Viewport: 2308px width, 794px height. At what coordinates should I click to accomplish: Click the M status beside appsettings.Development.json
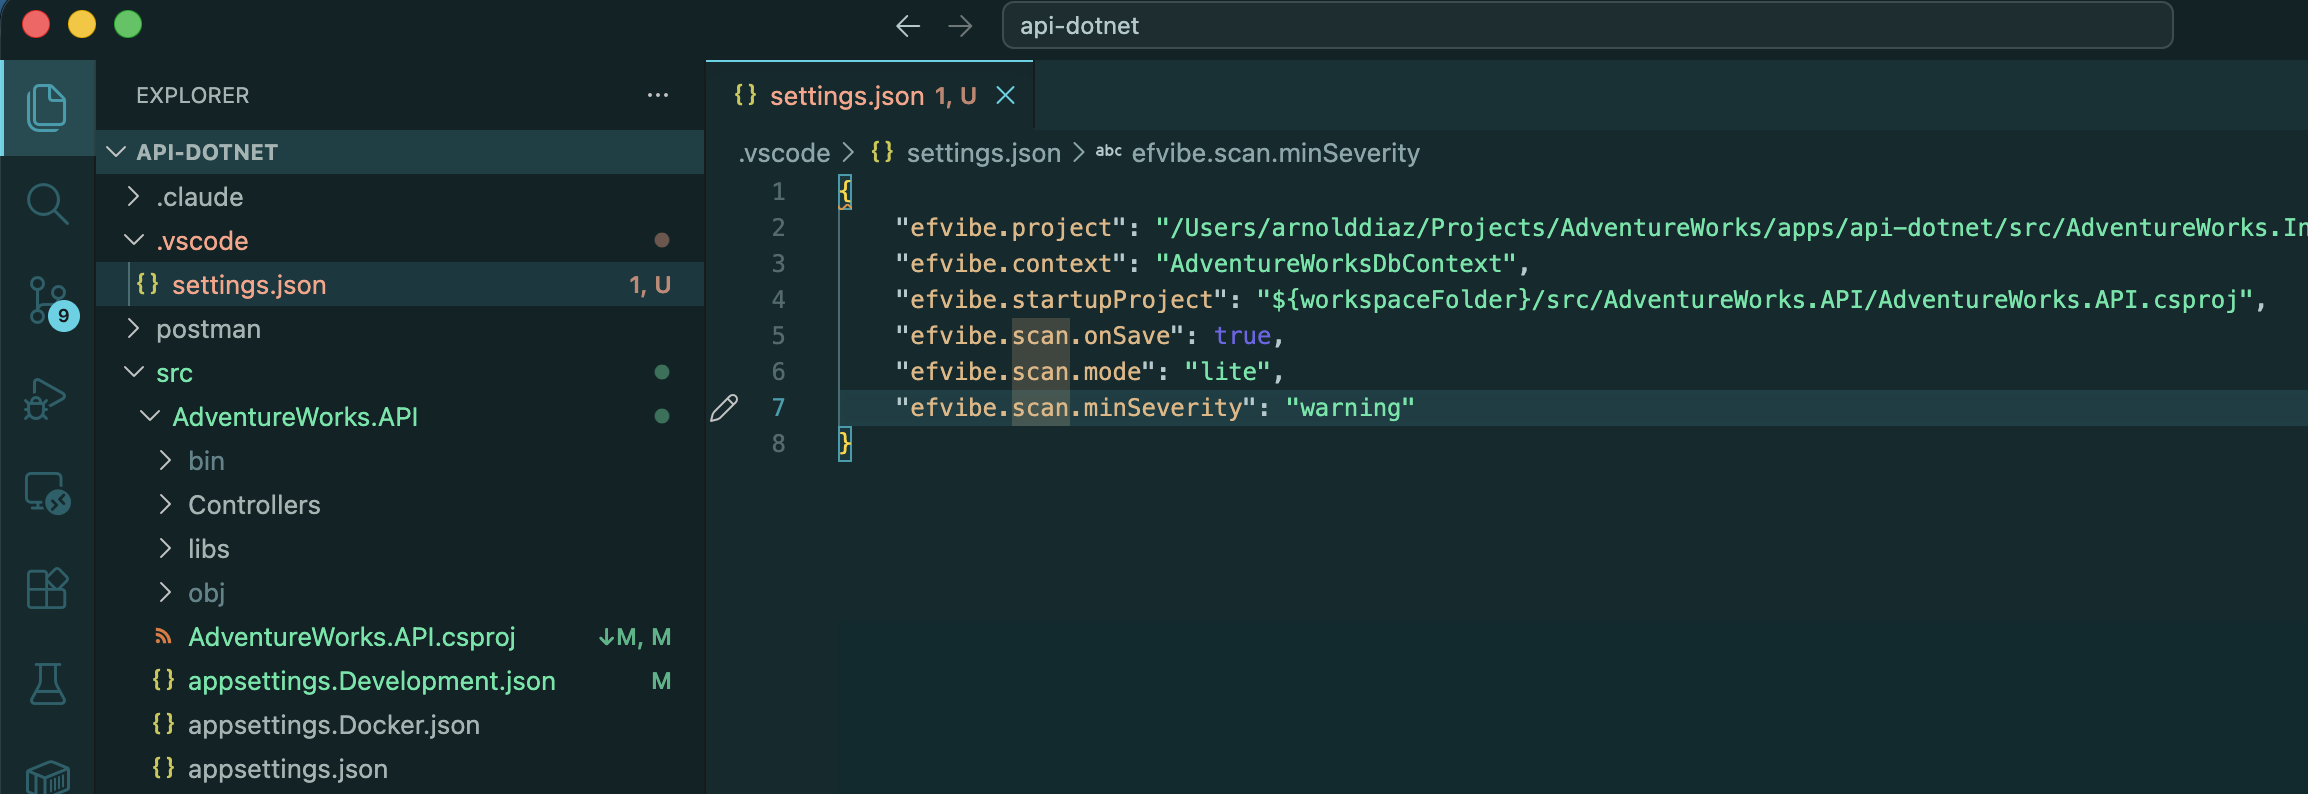pyautogui.click(x=661, y=681)
